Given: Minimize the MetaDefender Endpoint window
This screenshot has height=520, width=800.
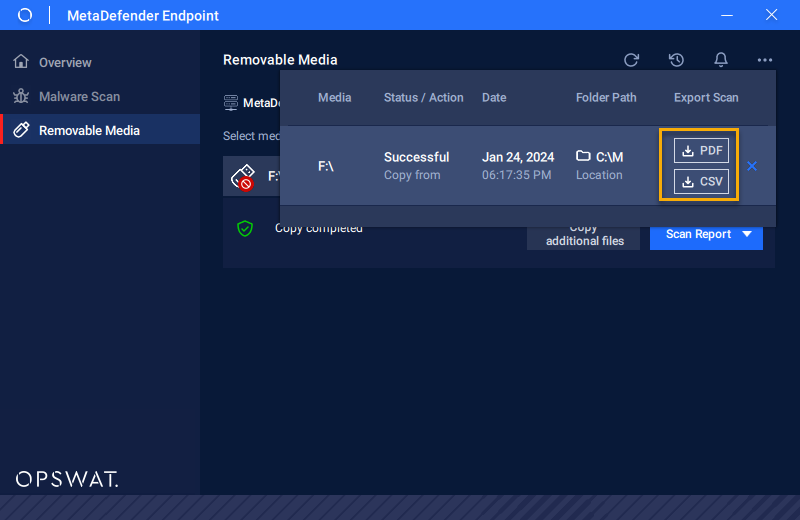Looking at the screenshot, I should pos(727,15).
